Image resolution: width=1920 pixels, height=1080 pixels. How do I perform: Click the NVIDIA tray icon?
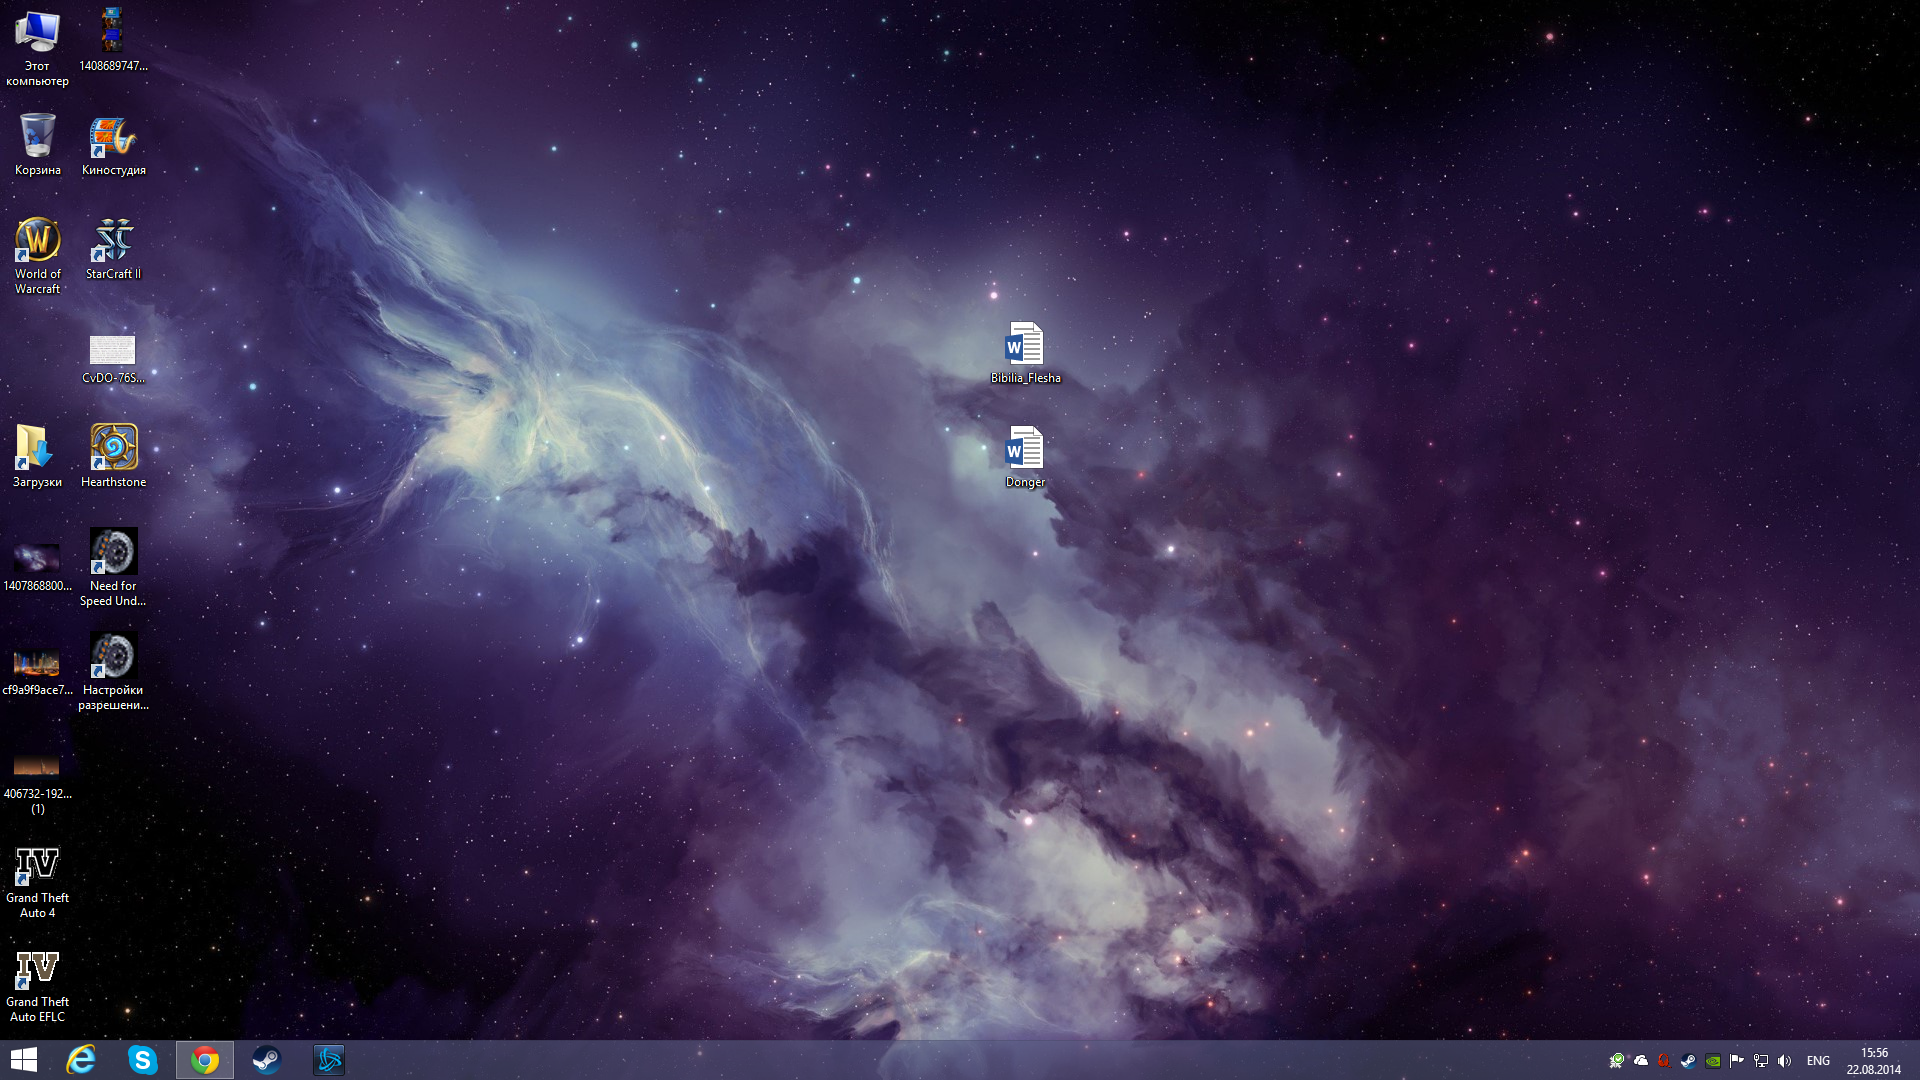1713,1061
